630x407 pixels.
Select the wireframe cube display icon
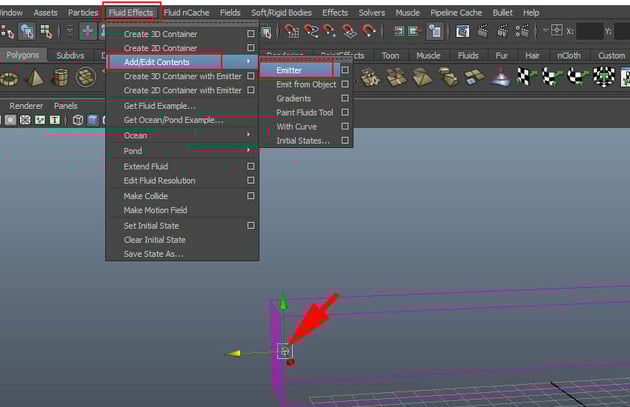click(77, 120)
